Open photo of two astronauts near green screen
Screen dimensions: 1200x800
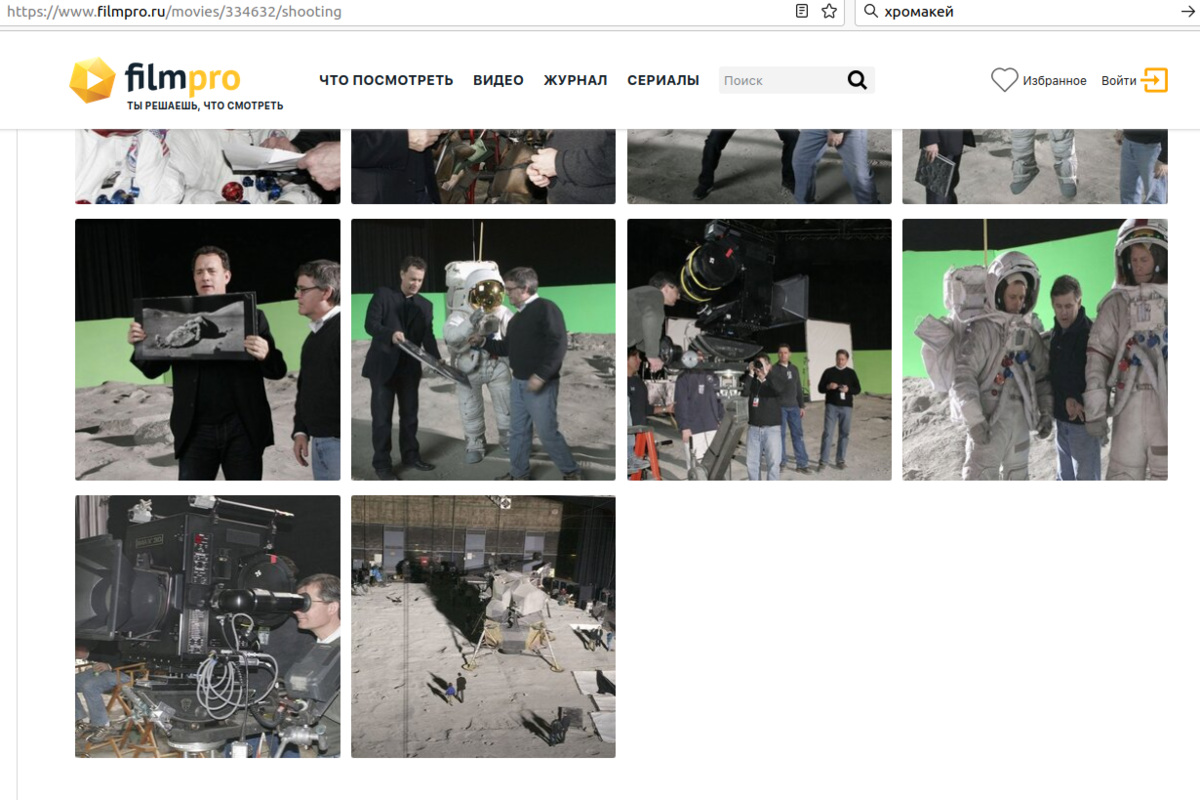point(1035,350)
